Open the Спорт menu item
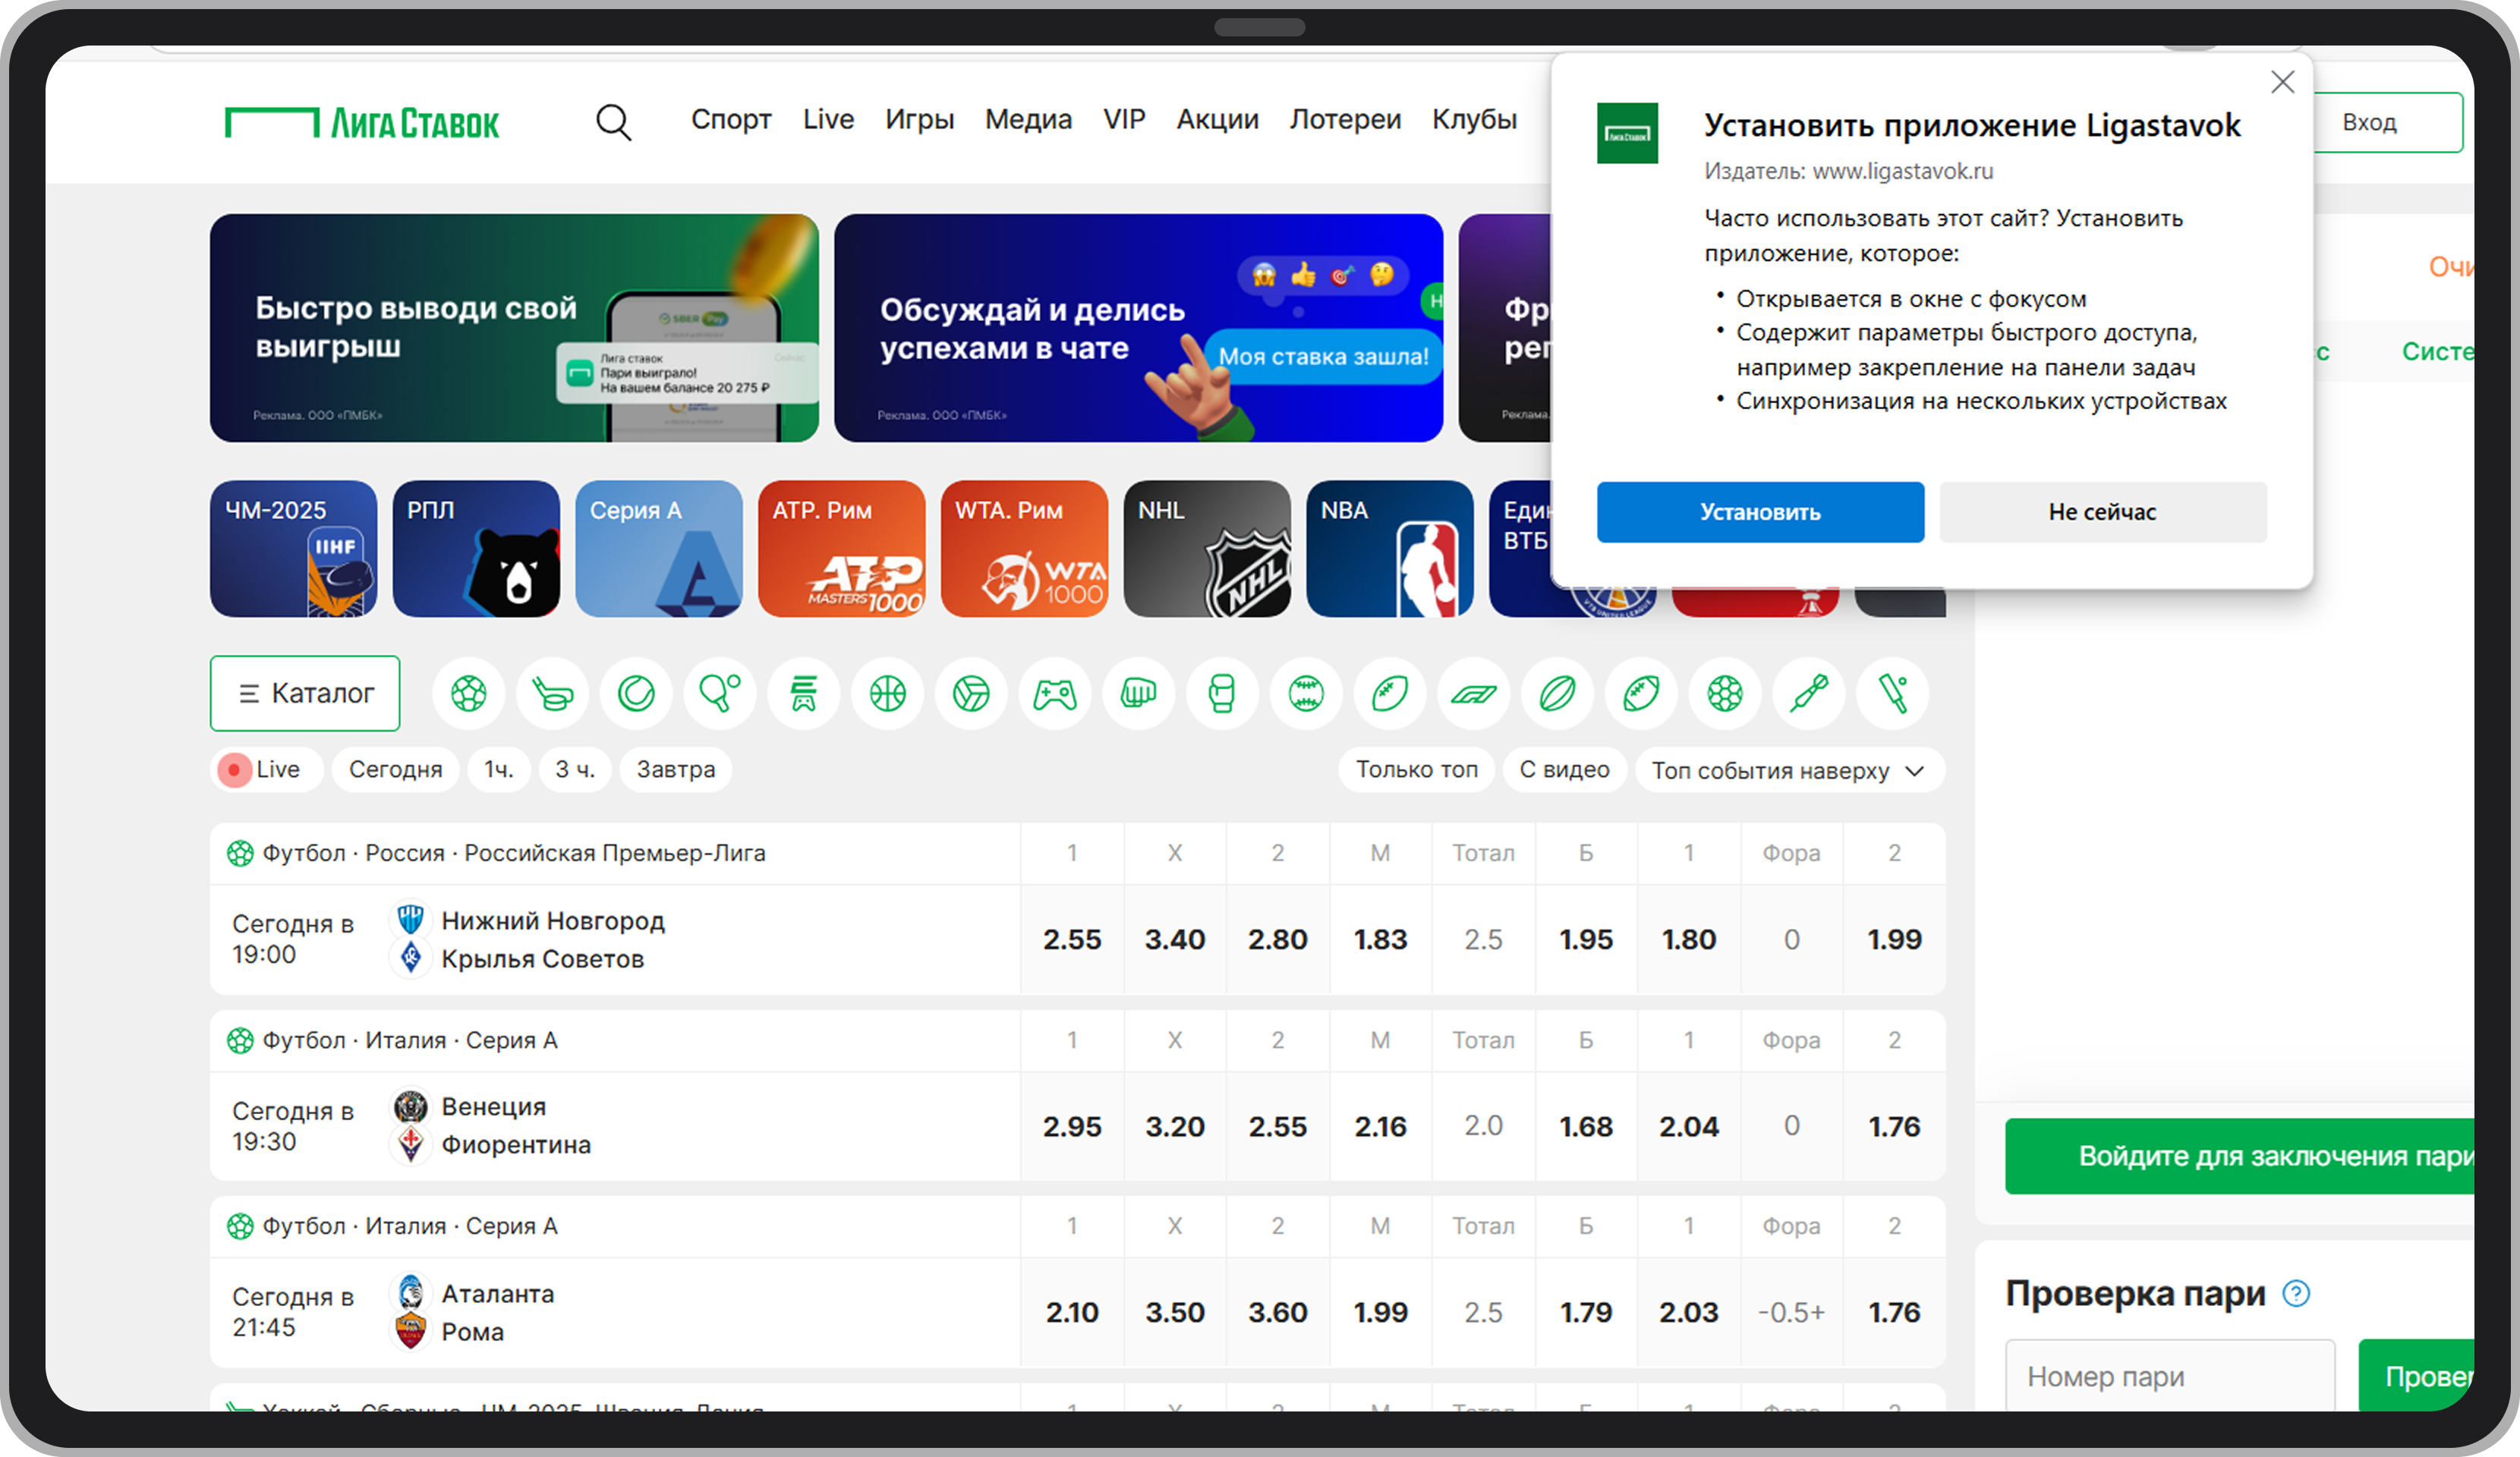Screen dimensions: 2520x1457 730,119
